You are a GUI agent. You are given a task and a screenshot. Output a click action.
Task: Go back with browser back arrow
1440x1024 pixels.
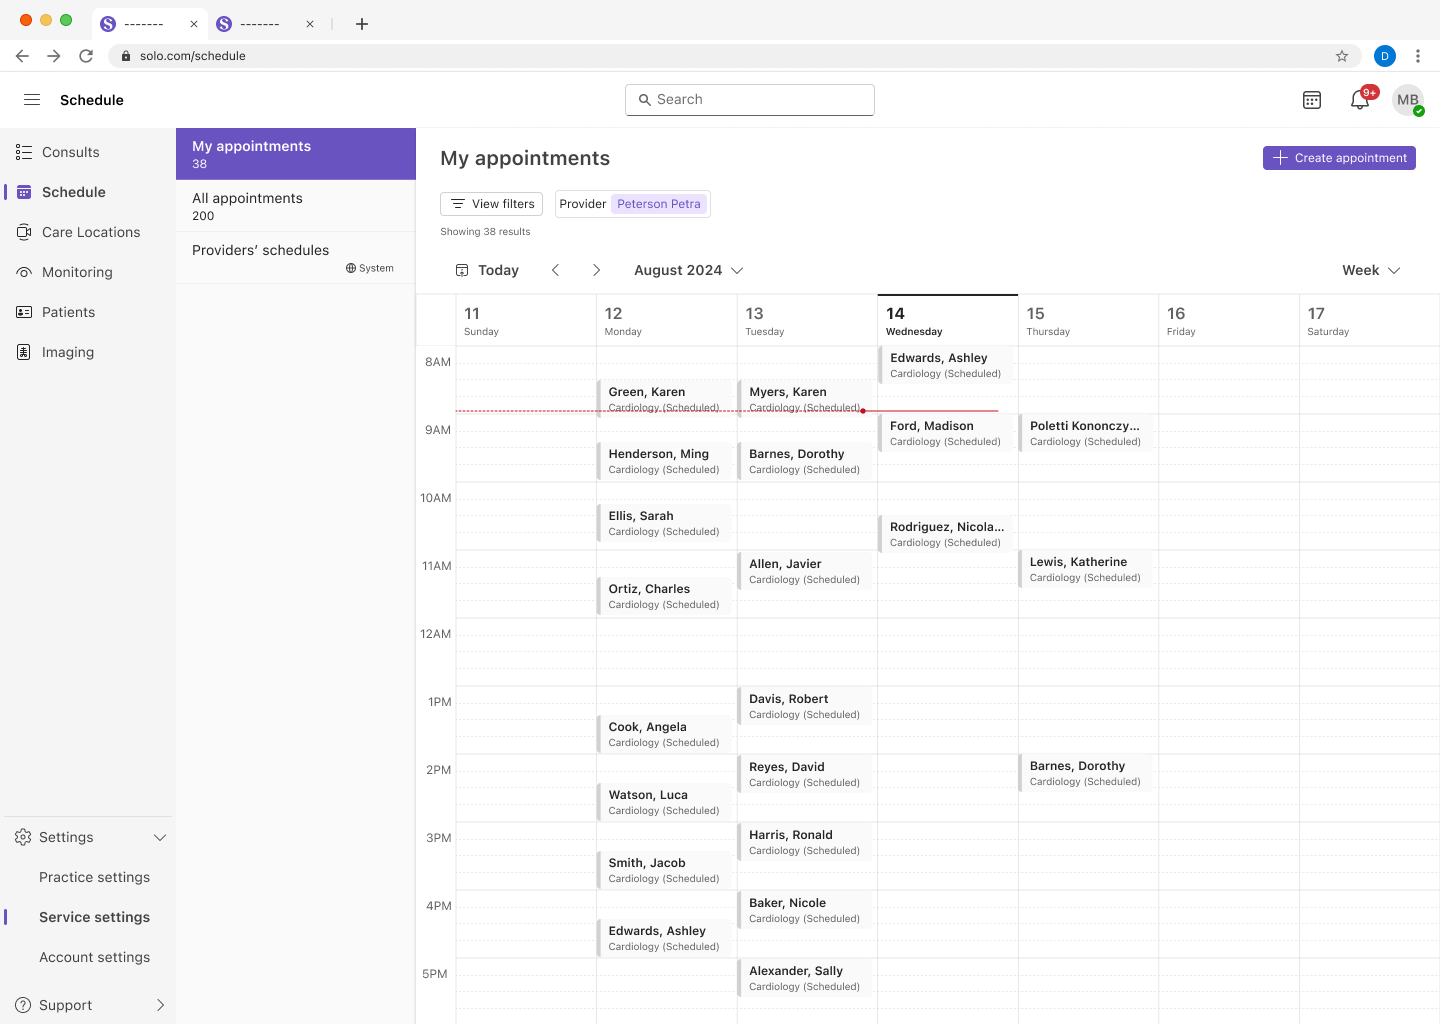[x=22, y=56]
